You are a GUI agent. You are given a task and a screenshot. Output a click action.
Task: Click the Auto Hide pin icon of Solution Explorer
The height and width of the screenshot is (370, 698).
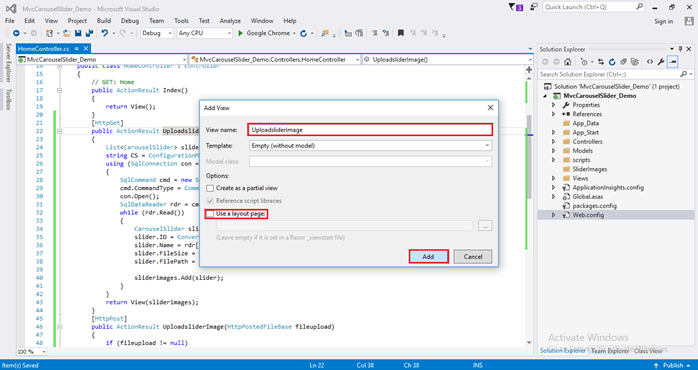click(680, 49)
